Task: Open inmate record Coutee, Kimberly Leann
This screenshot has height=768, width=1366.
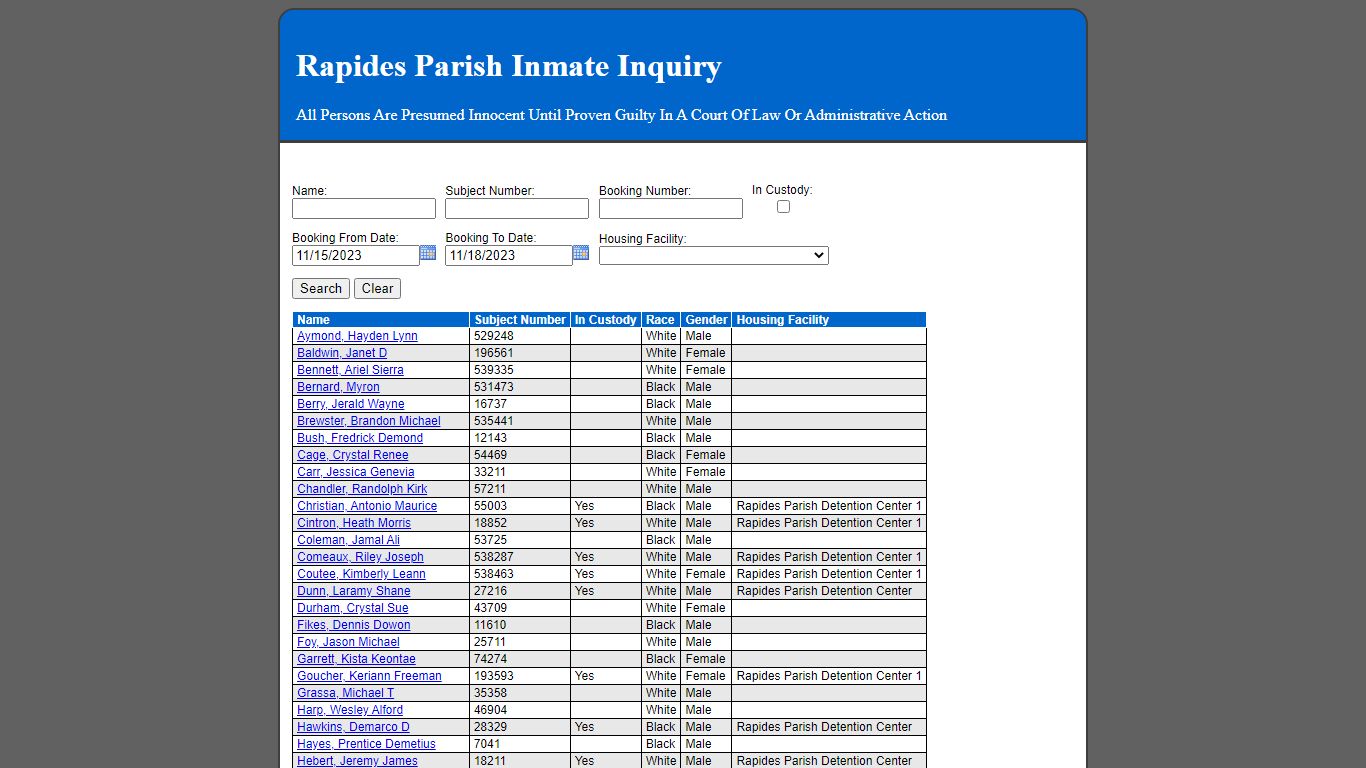Action: click(361, 574)
